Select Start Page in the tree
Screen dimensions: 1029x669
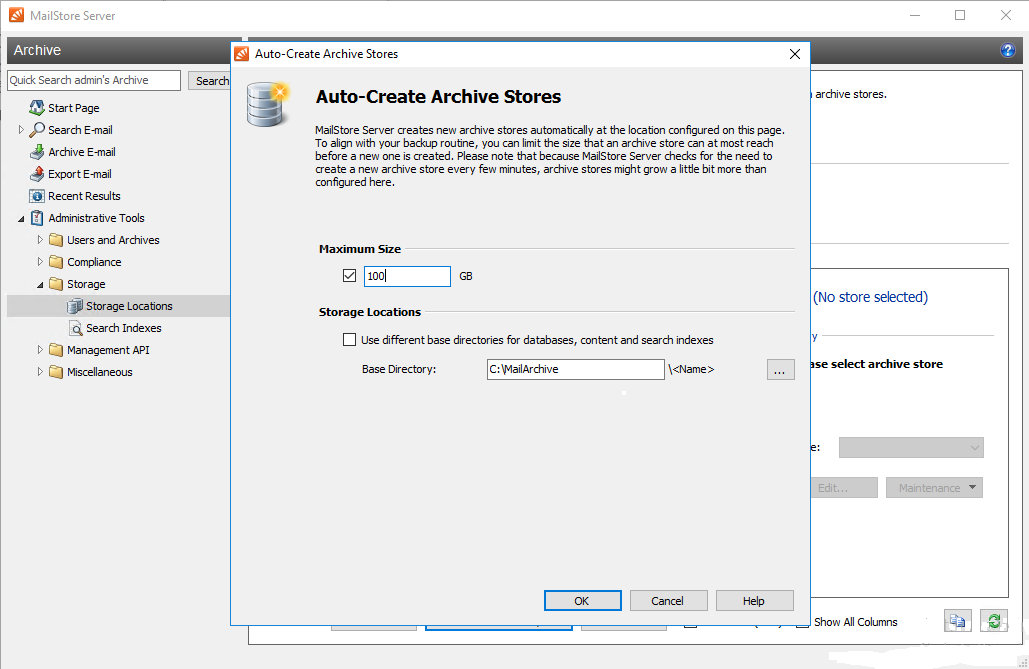point(74,108)
